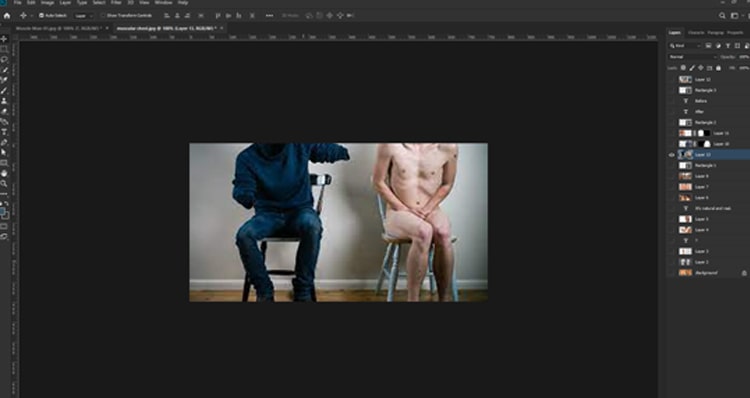Click the Layer 12 thumbnail

685,79
